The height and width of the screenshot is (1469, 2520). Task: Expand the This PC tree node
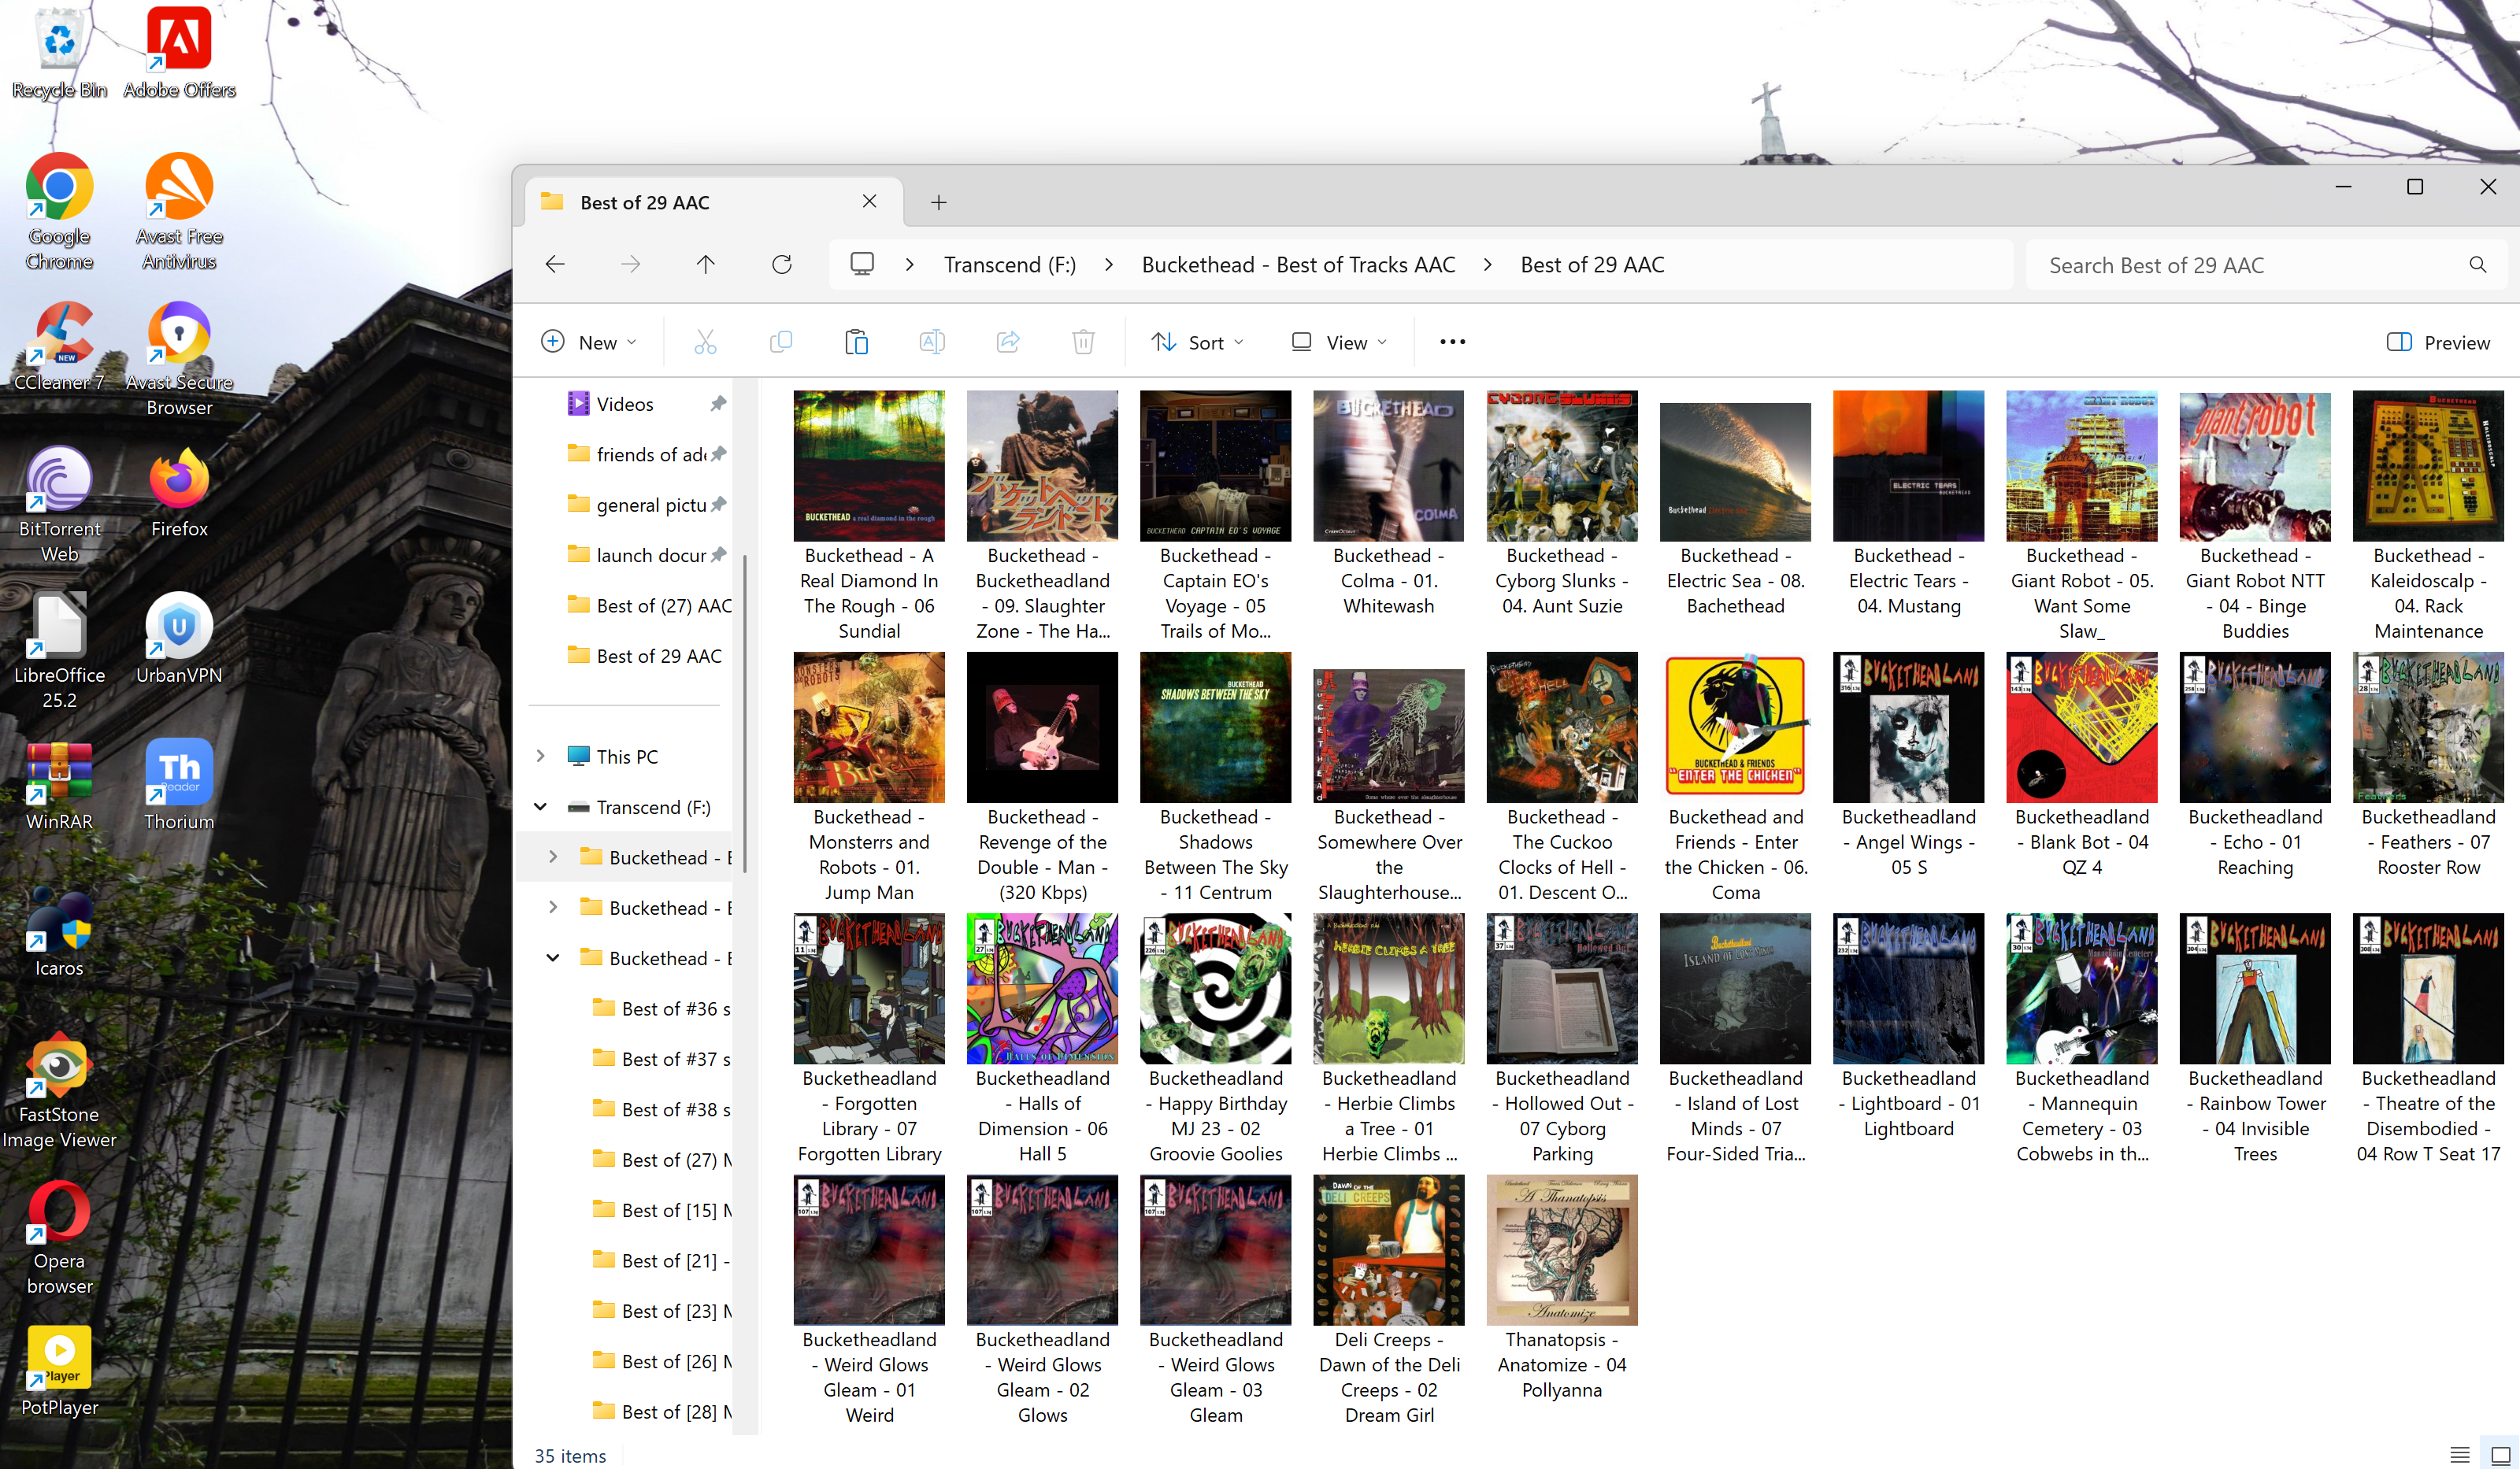click(540, 756)
